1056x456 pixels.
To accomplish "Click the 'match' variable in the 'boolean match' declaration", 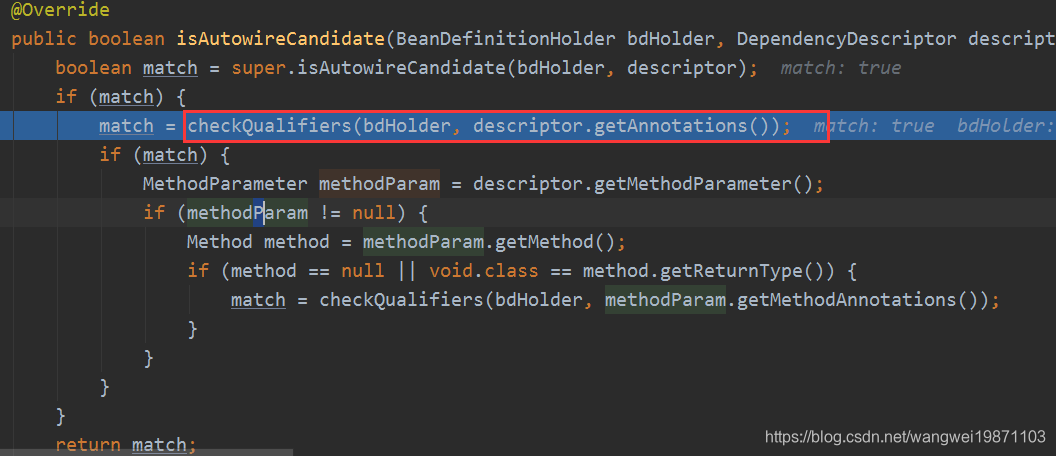I will 170,68.
